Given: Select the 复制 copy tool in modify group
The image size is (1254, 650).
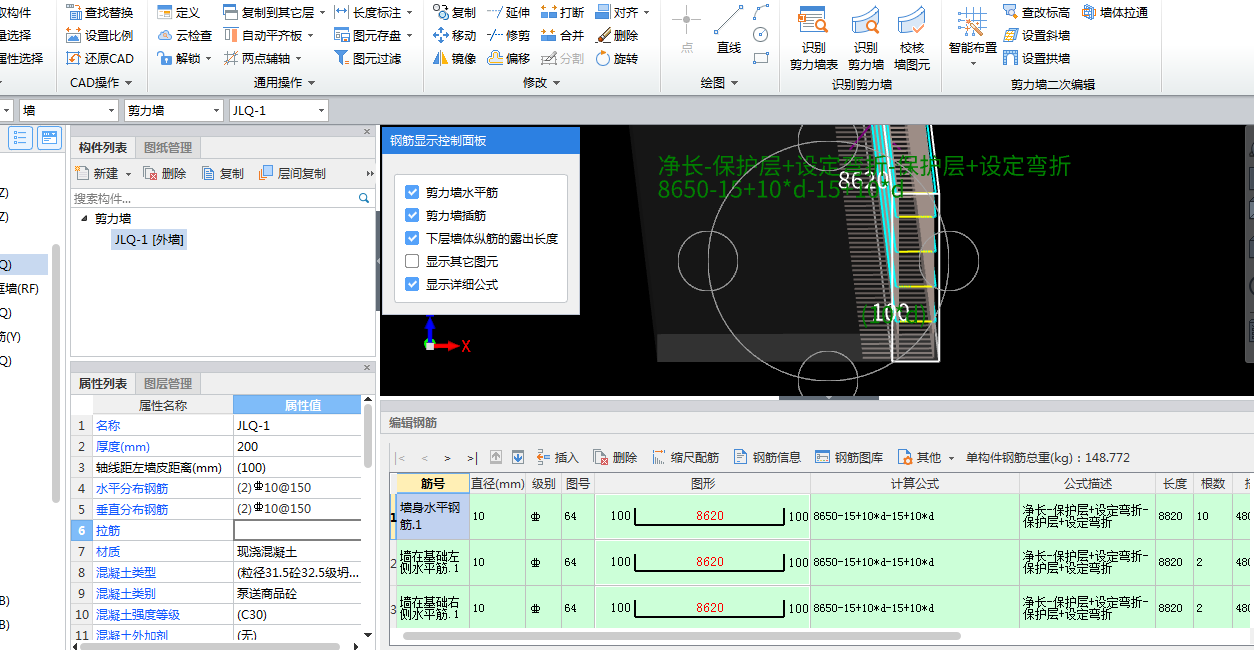Looking at the screenshot, I should tap(454, 12).
